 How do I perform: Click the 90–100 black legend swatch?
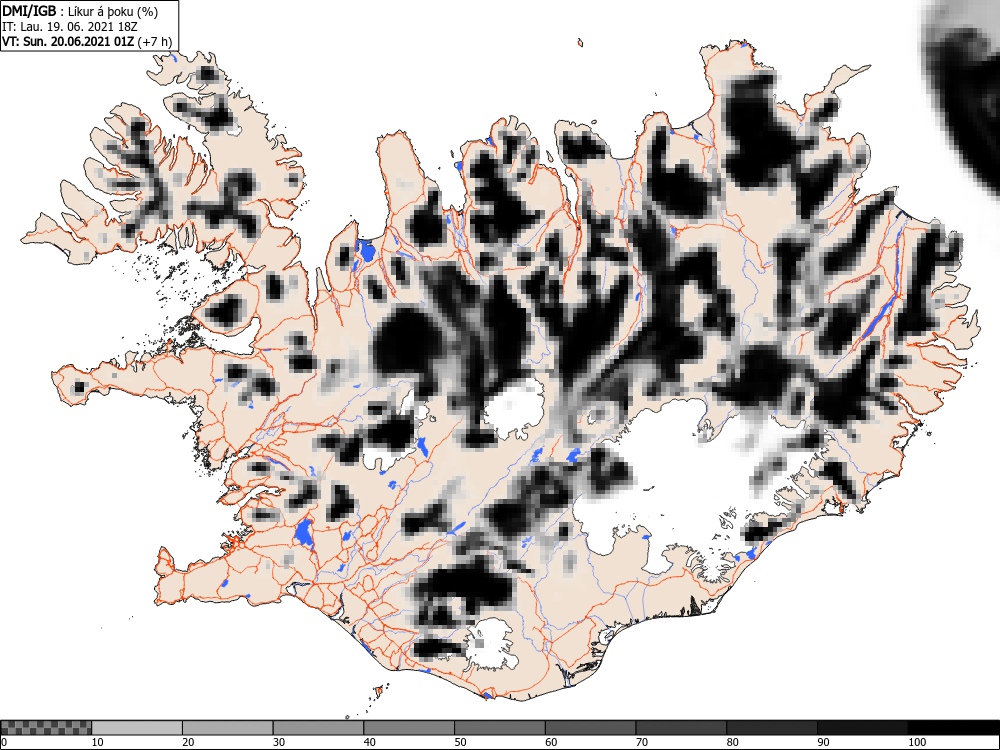point(862,728)
